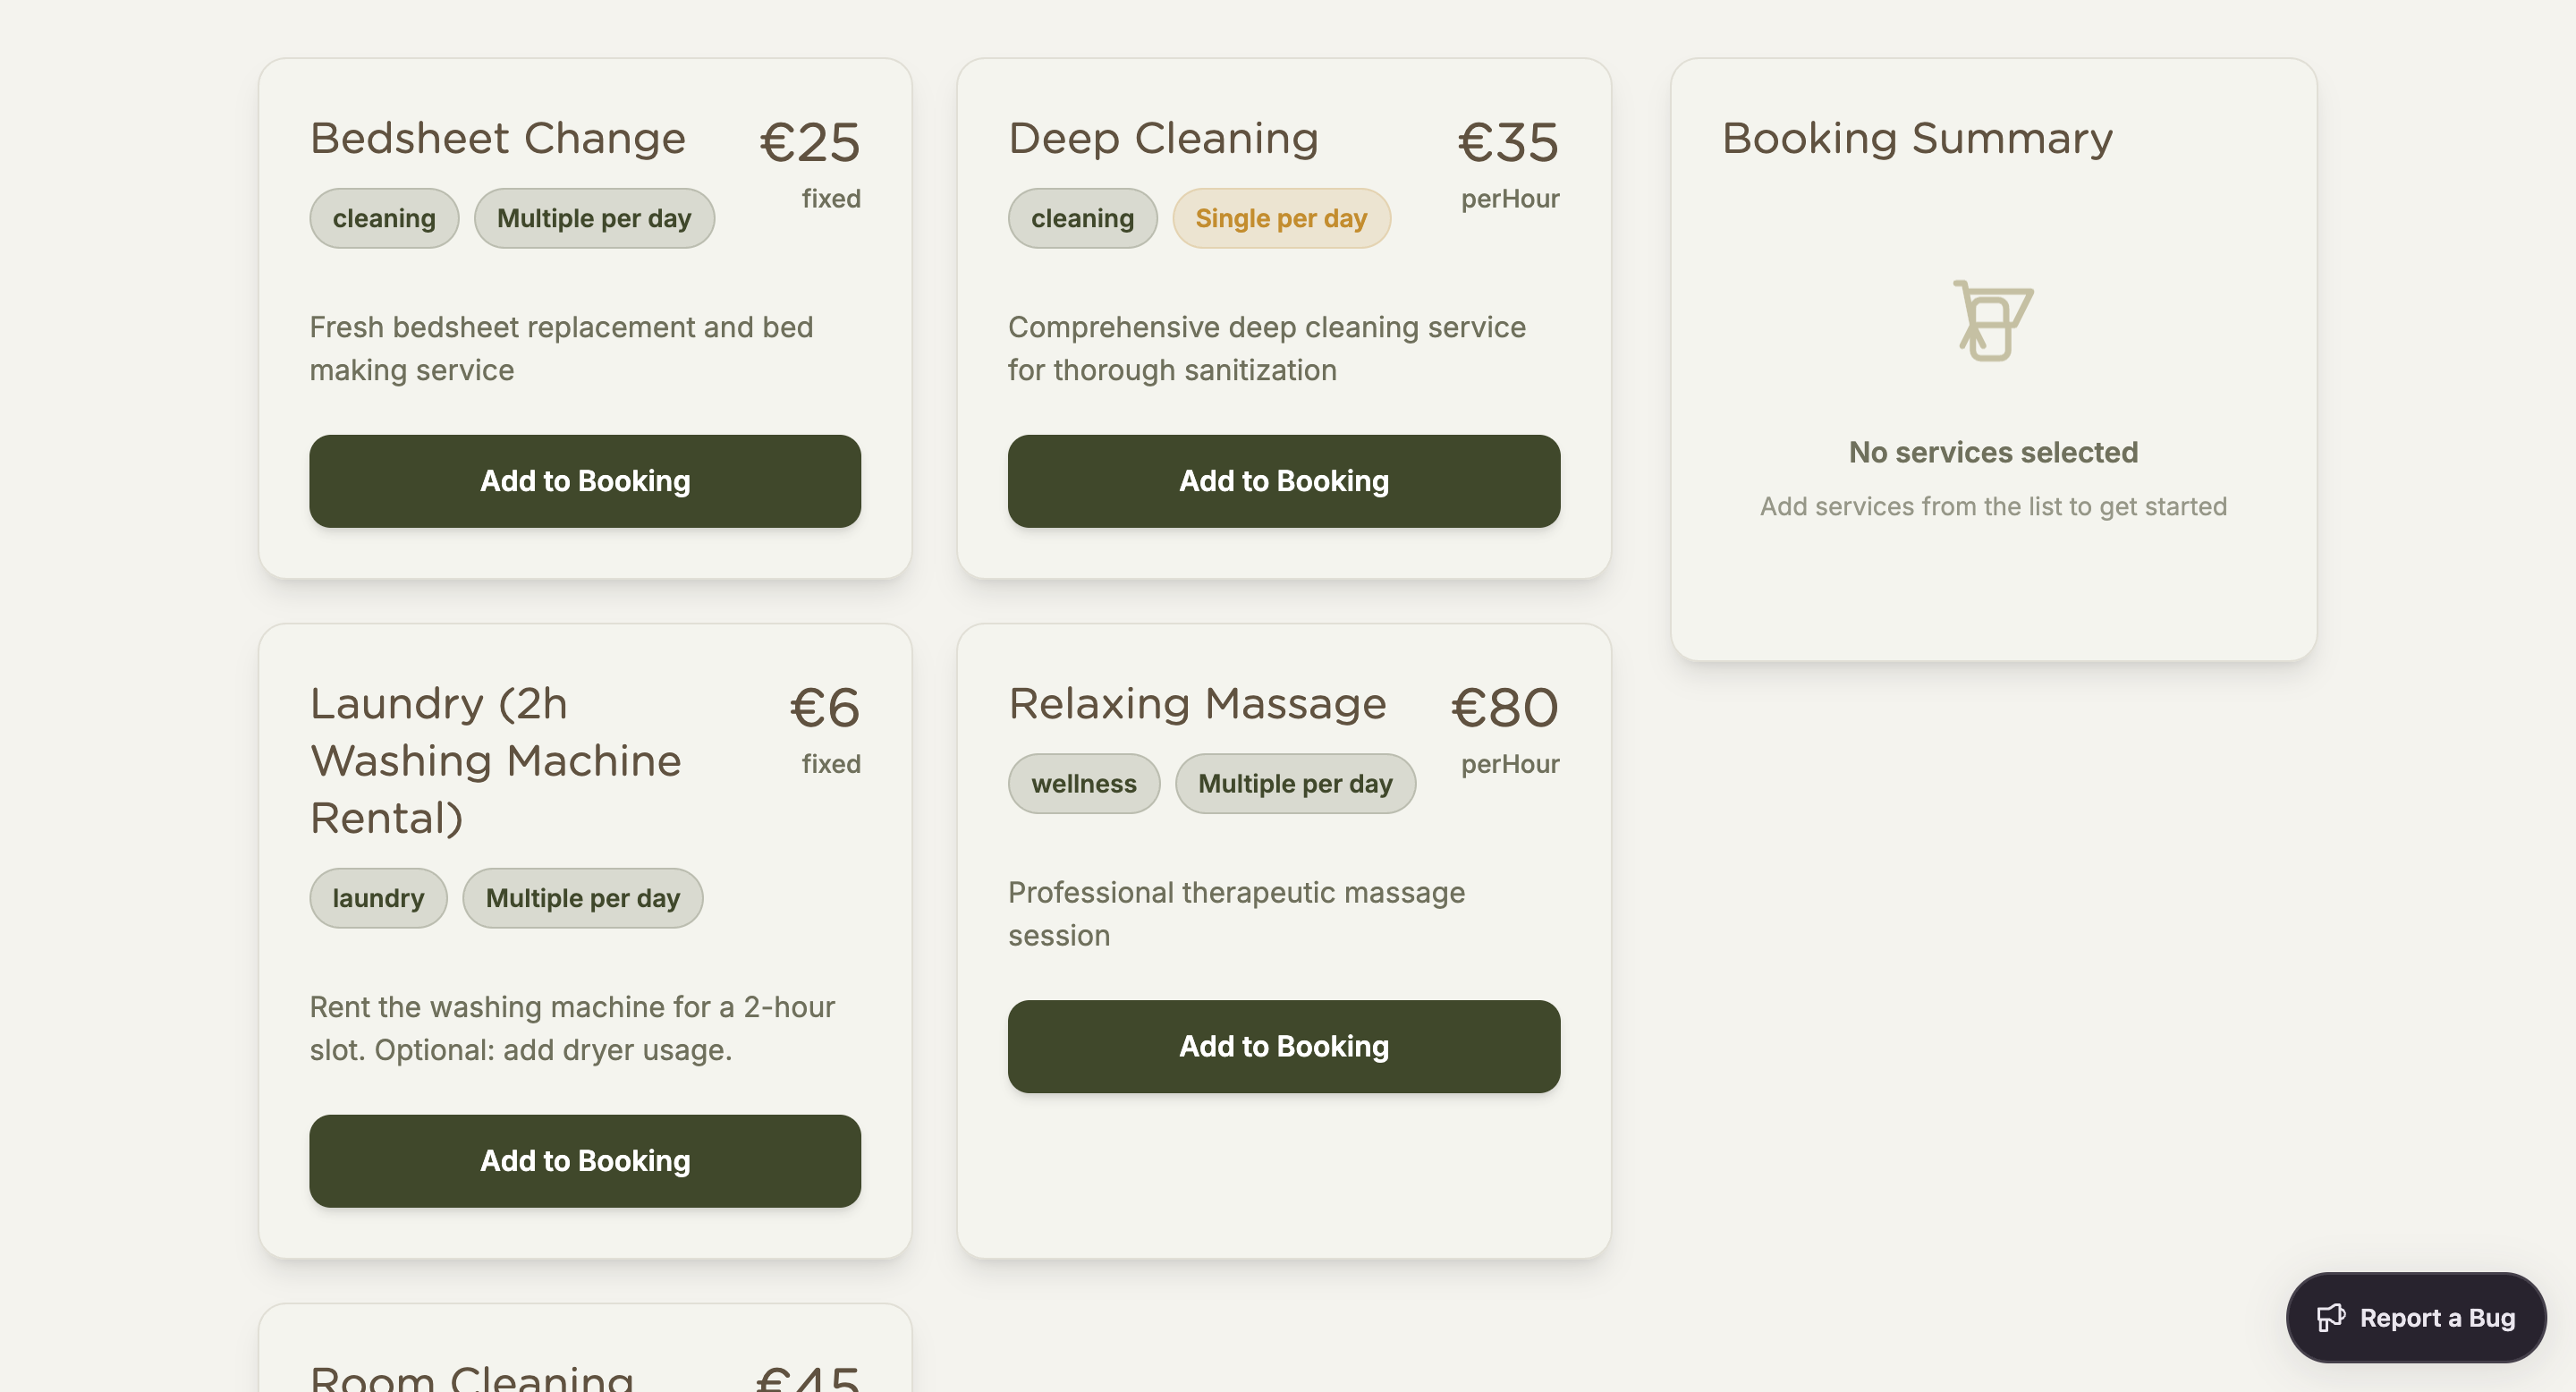Click Multiple per day tag on Relaxing Massage
2576x1392 pixels.
tap(1295, 783)
